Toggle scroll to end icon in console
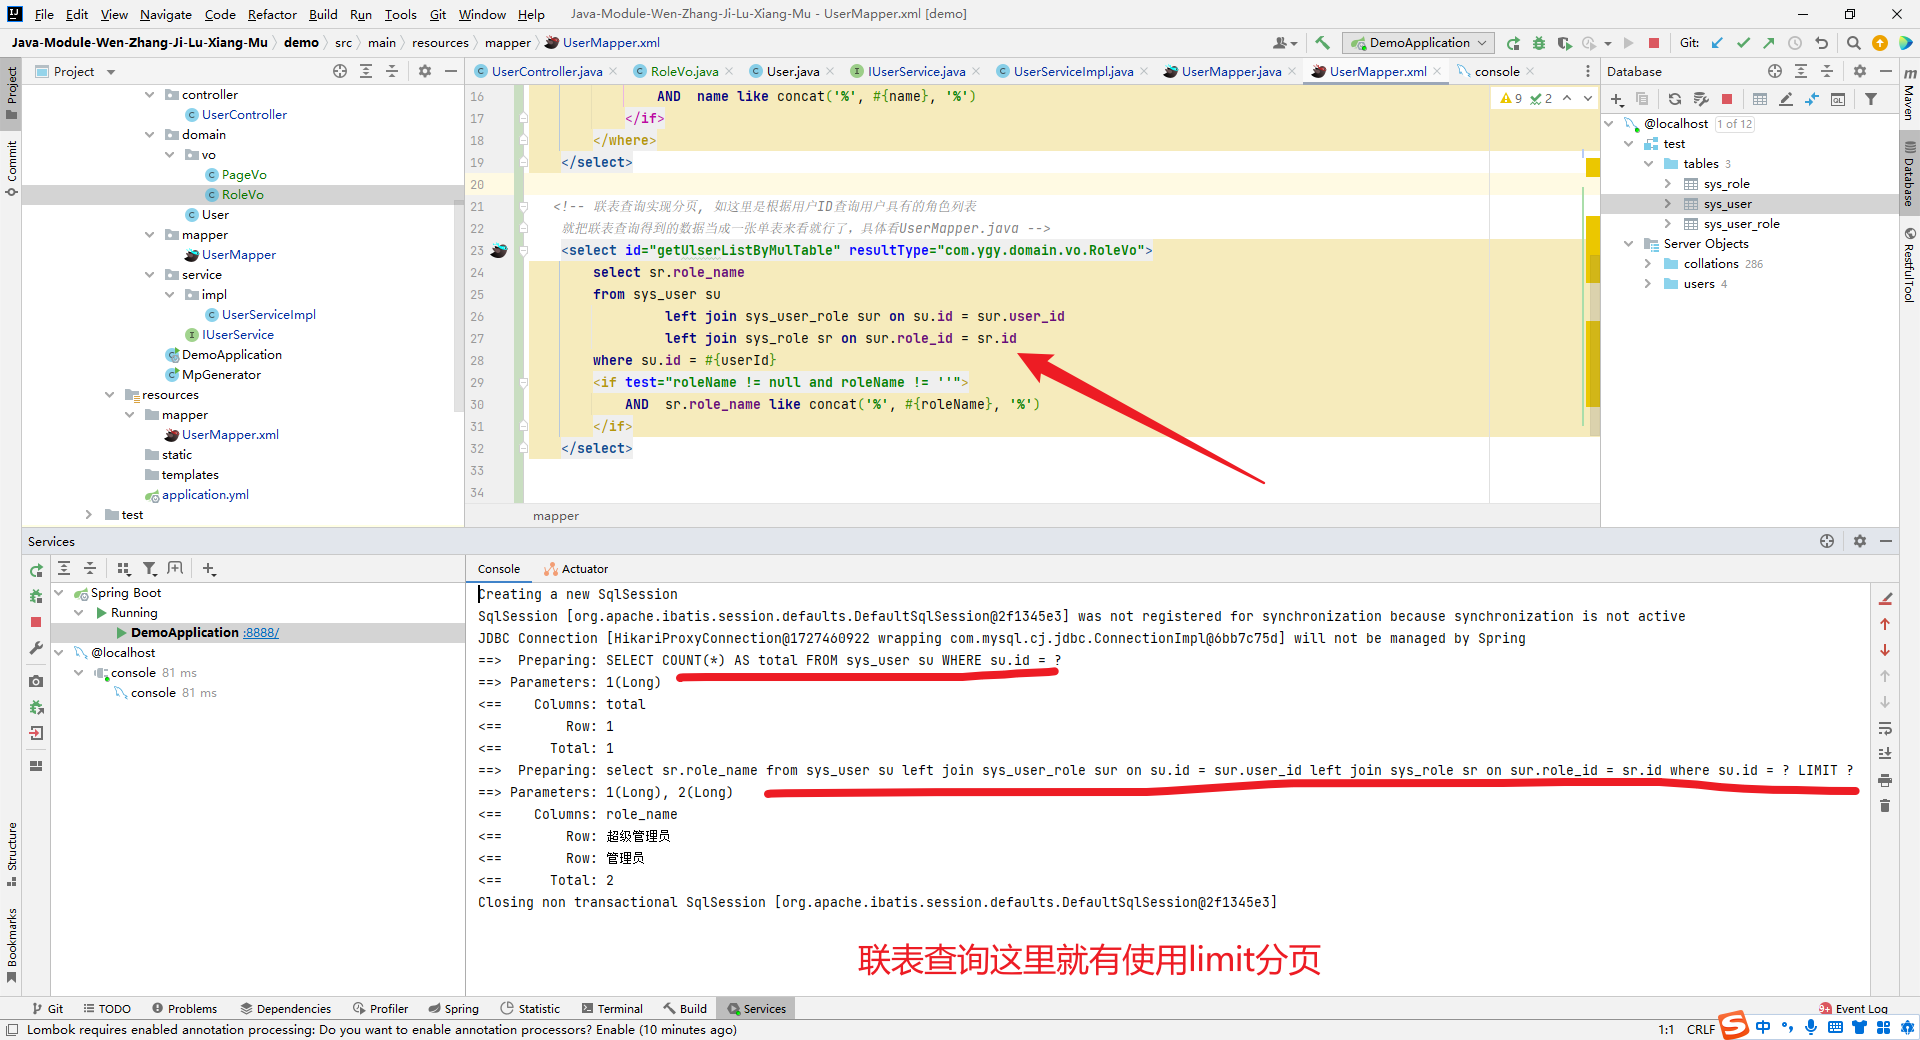This screenshot has width=1920, height=1040. [x=1885, y=754]
